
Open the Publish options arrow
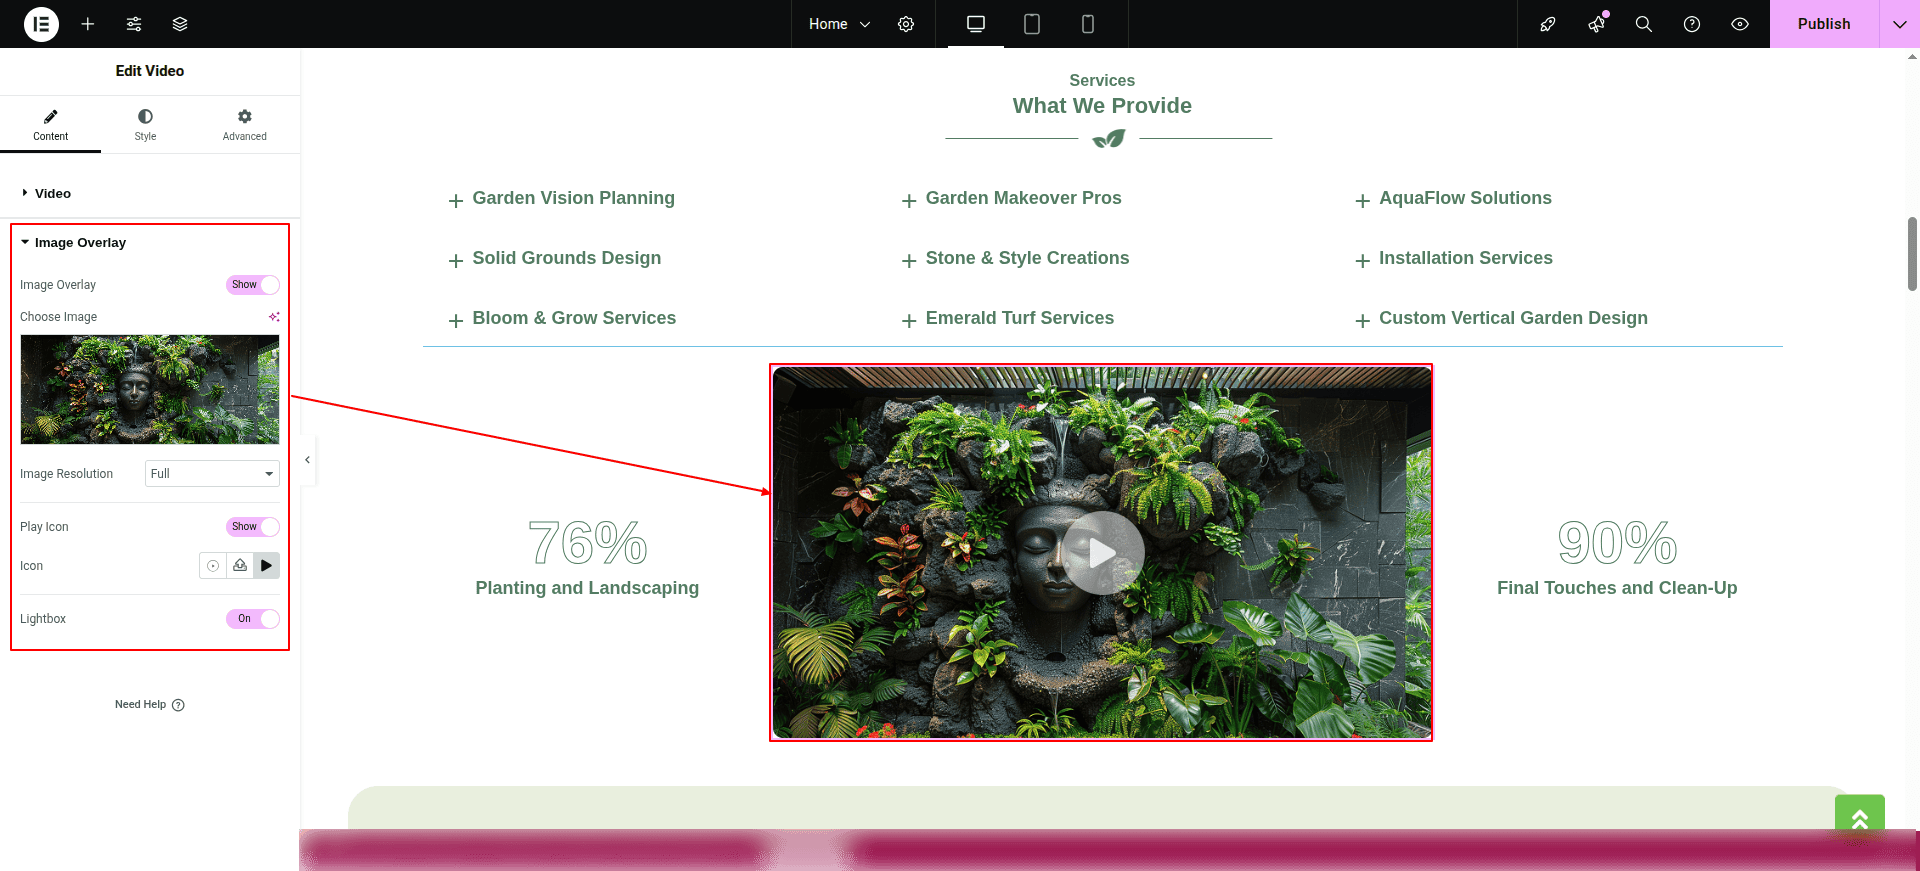click(x=1900, y=24)
